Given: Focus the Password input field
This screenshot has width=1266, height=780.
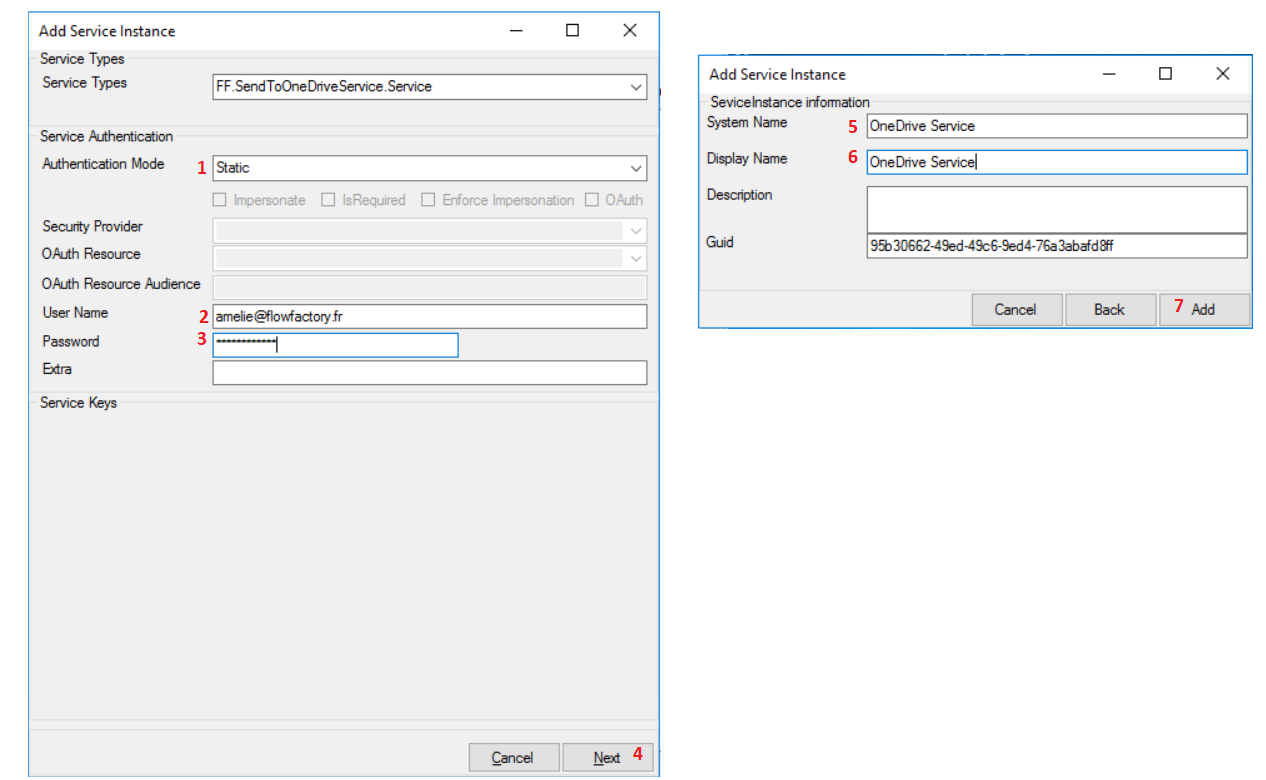Looking at the screenshot, I should click(336, 345).
